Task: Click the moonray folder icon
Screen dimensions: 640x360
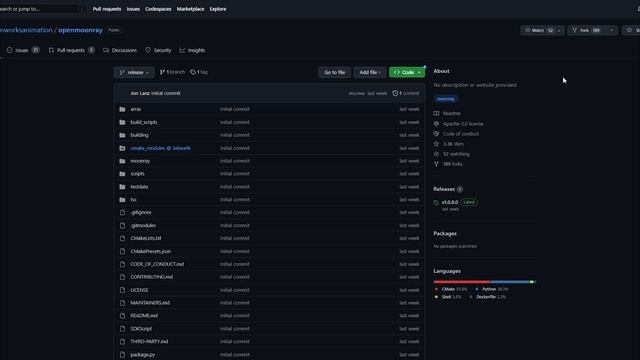Action: coord(122,161)
